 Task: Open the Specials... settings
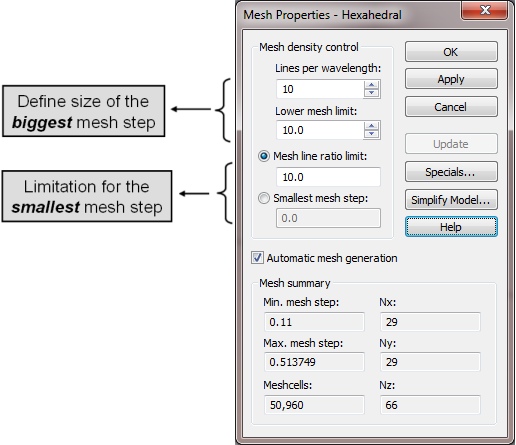pyautogui.click(x=451, y=172)
